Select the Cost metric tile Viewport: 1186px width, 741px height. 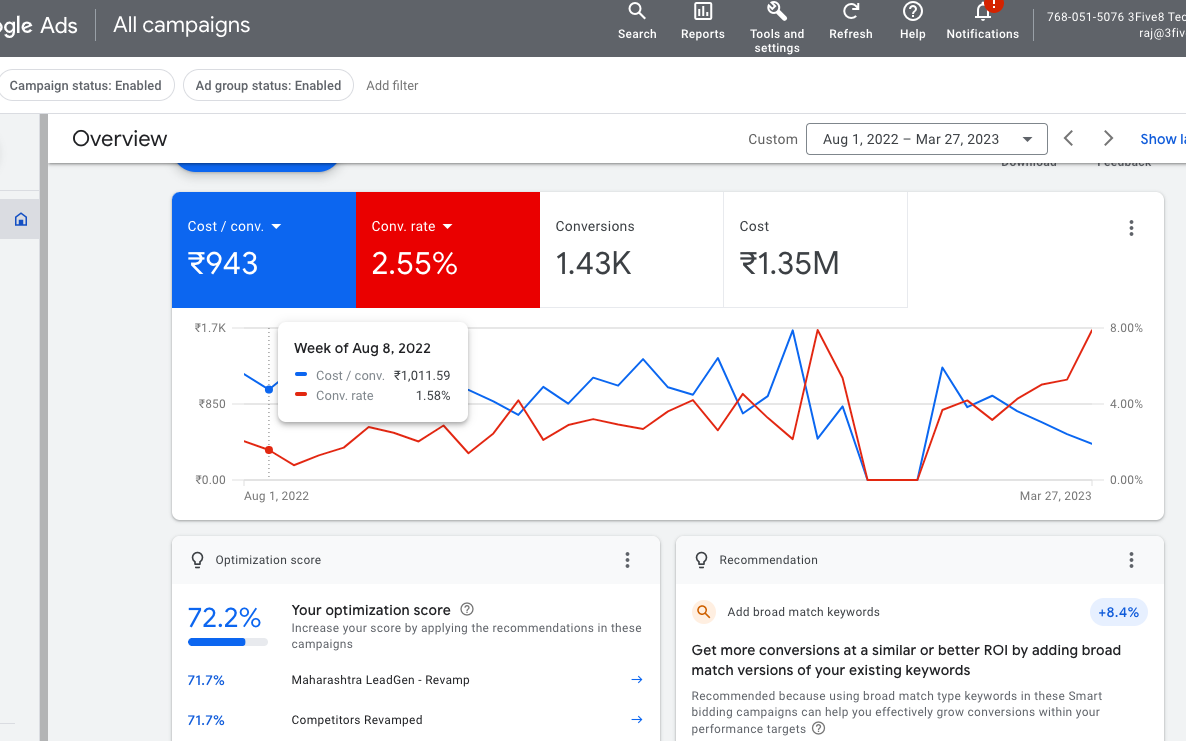pos(815,250)
